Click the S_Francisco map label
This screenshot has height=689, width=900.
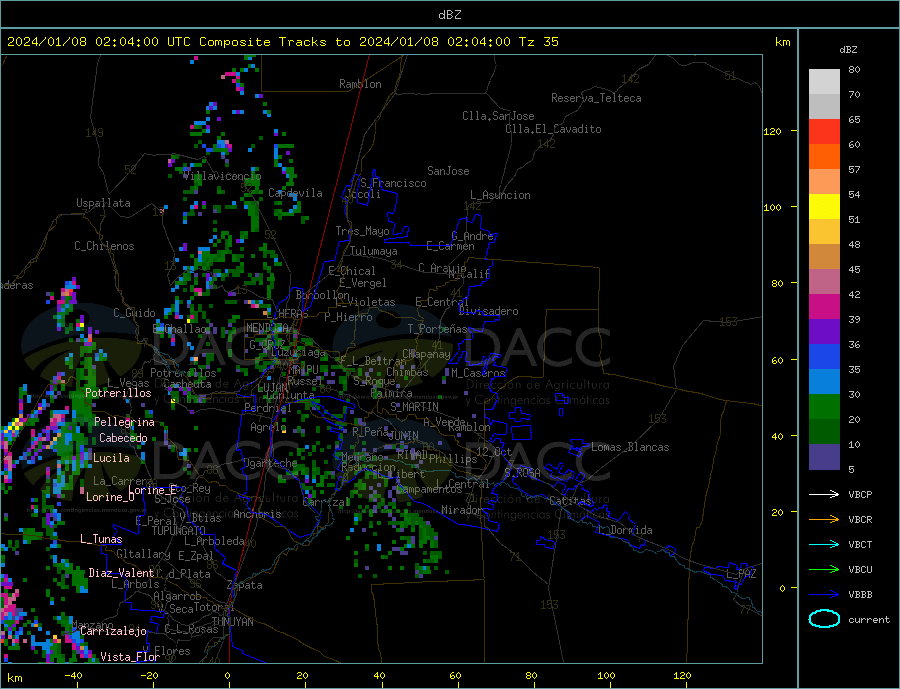click(393, 183)
